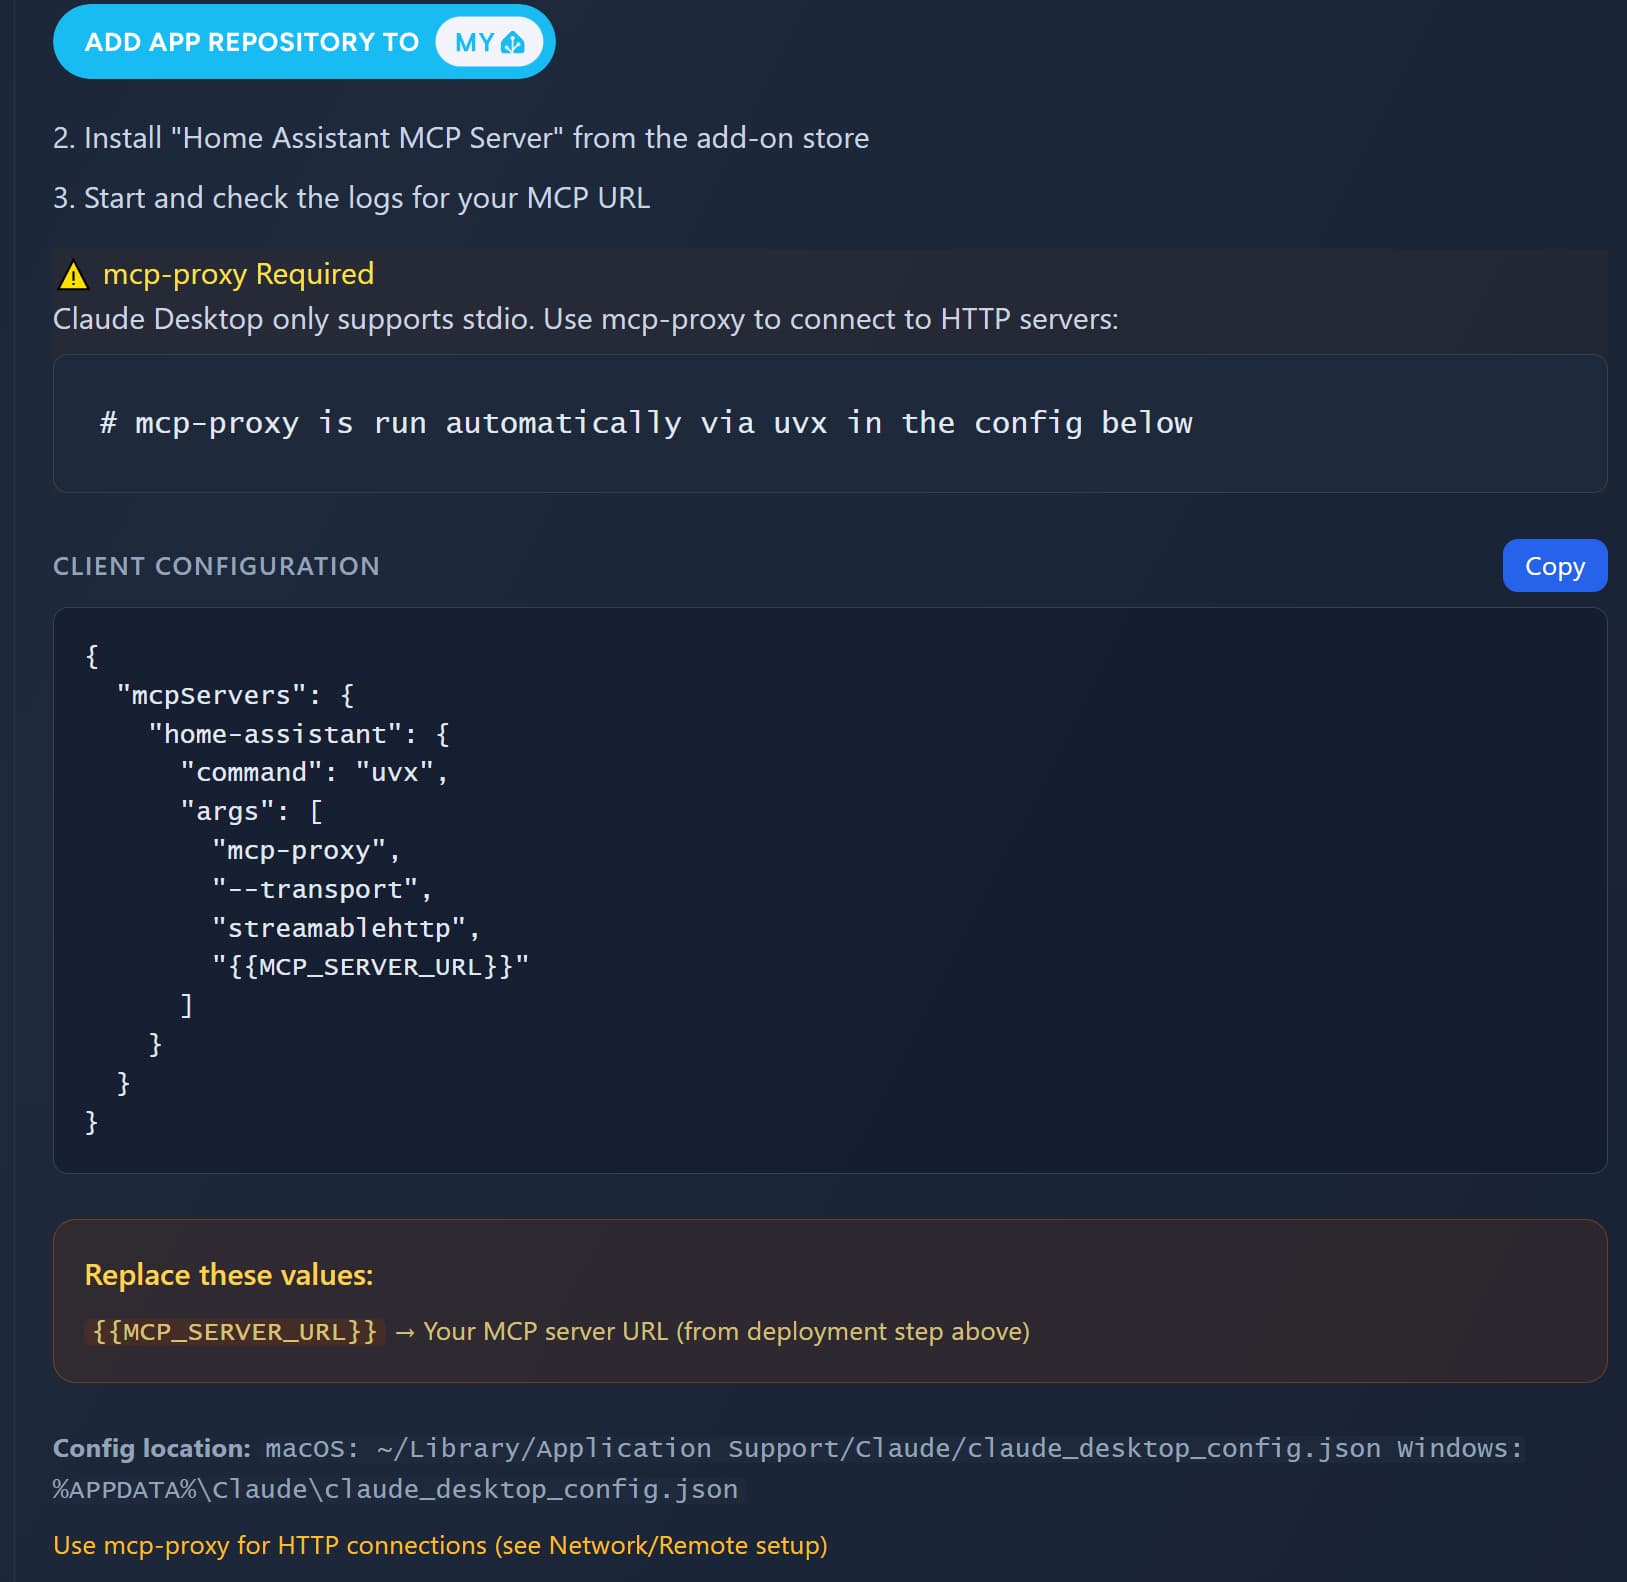Click step 2 Install Home Assistant MCP Server
Screen dimensions: 1627x1582
click(461, 138)
